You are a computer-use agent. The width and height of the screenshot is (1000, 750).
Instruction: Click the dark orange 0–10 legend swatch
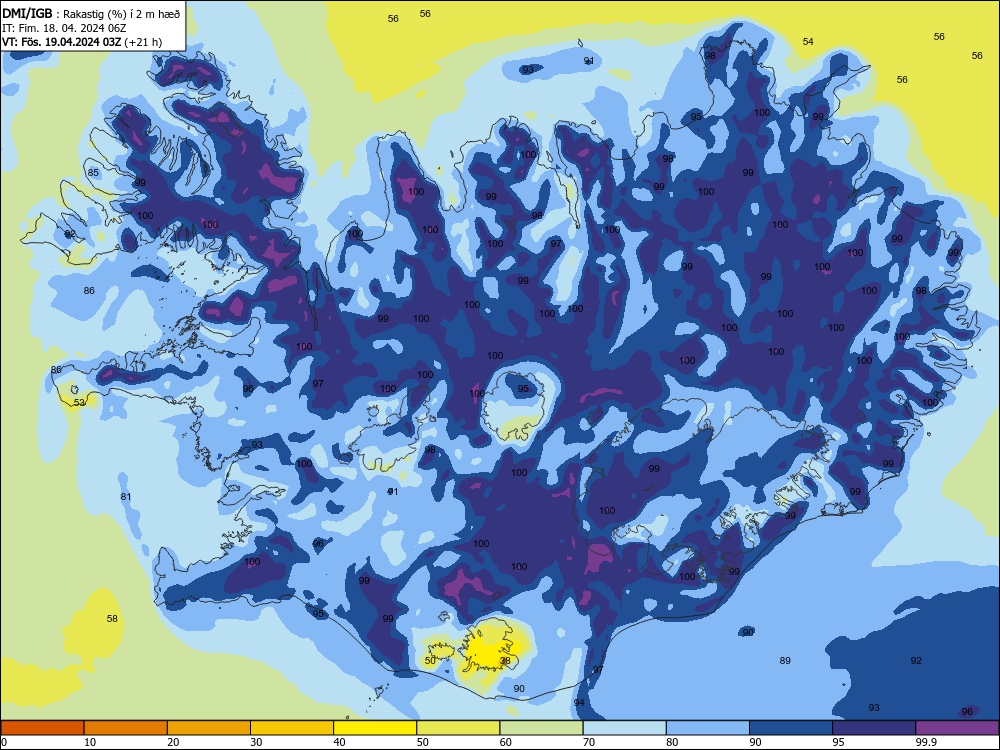[42, 728]
